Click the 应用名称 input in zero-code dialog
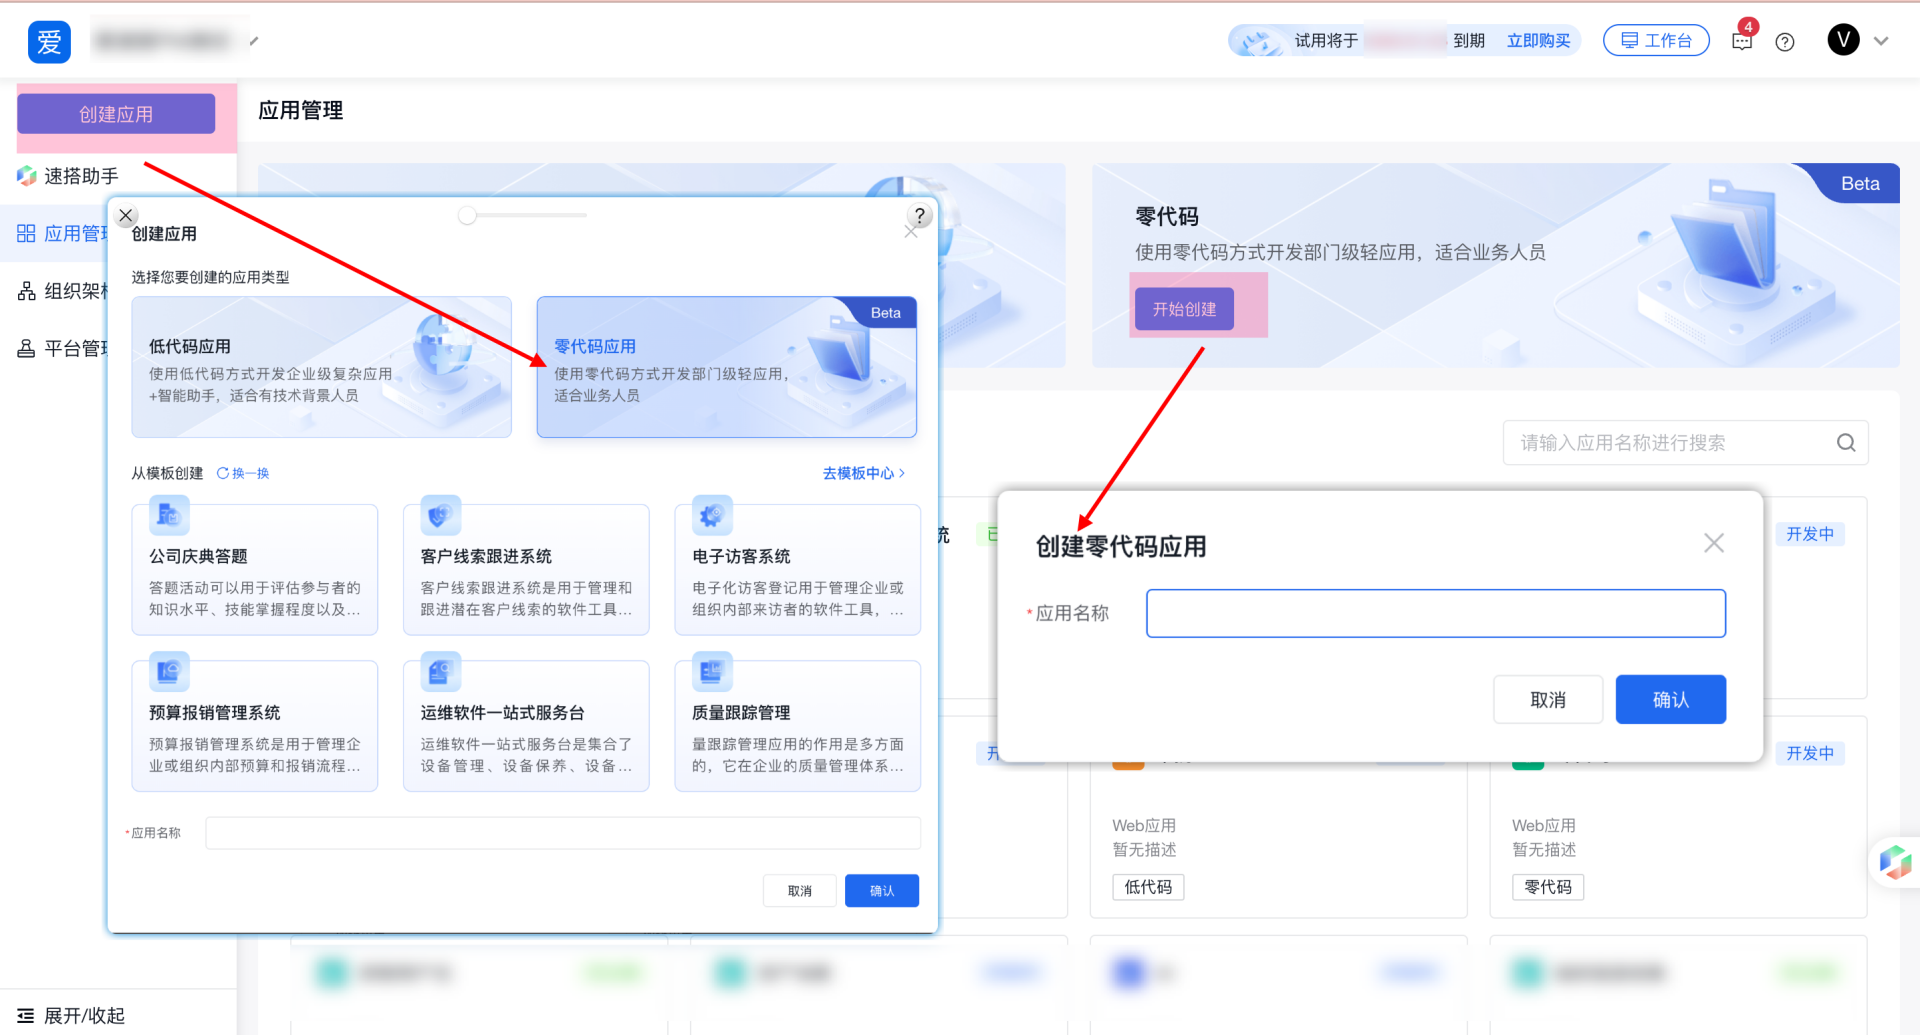Viewport: 1920px width, 1035px height. [1435, 613]
